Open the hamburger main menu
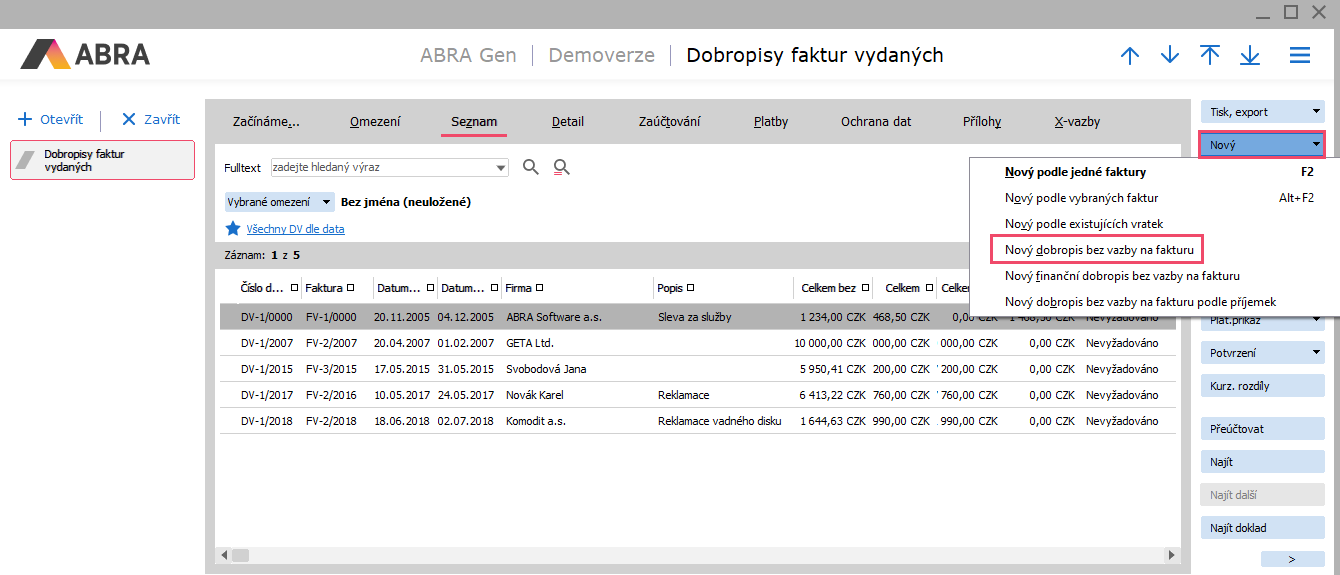The width and height of the screenshot is (1340, 575). (x=1300, y=56)
